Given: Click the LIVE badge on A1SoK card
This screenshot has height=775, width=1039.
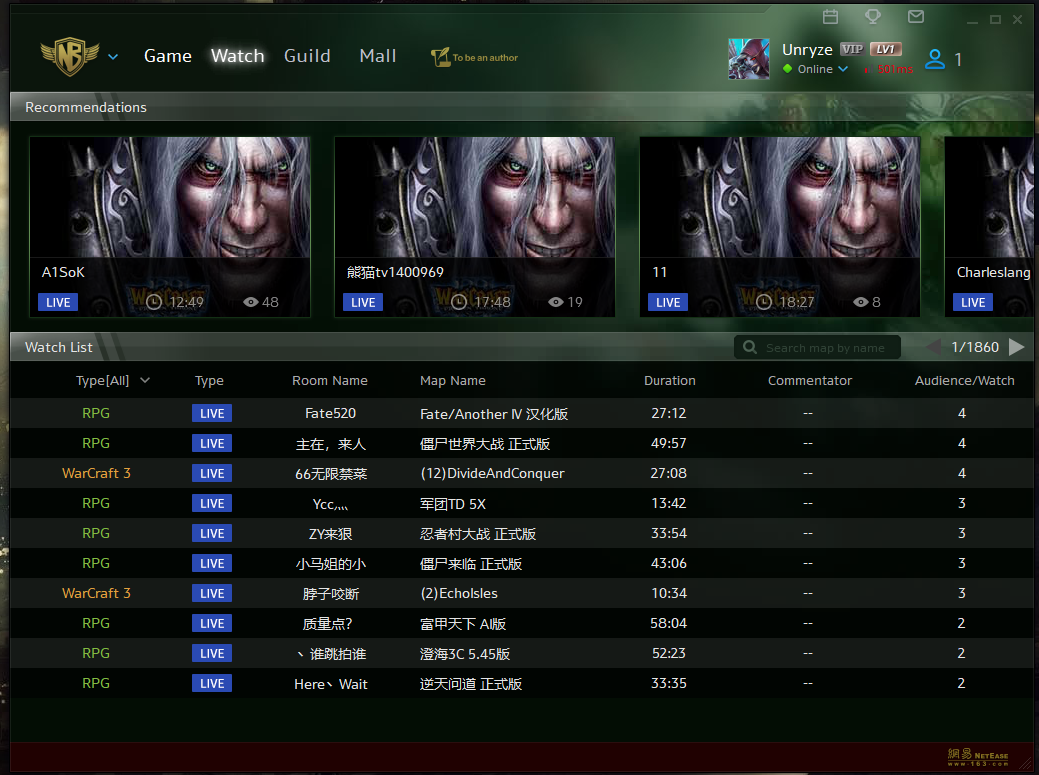Looking at the screenshot, I should click(x=58, y=302).
